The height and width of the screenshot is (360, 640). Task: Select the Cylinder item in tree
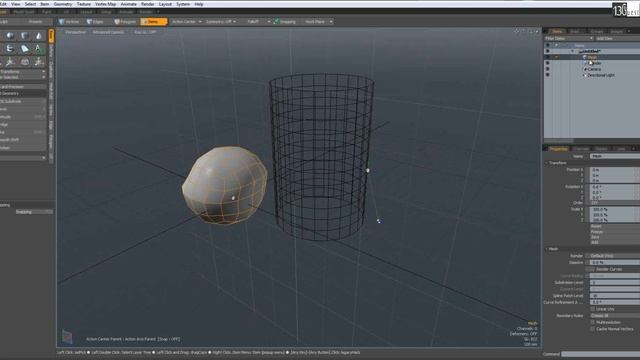[x=594, y=63]
